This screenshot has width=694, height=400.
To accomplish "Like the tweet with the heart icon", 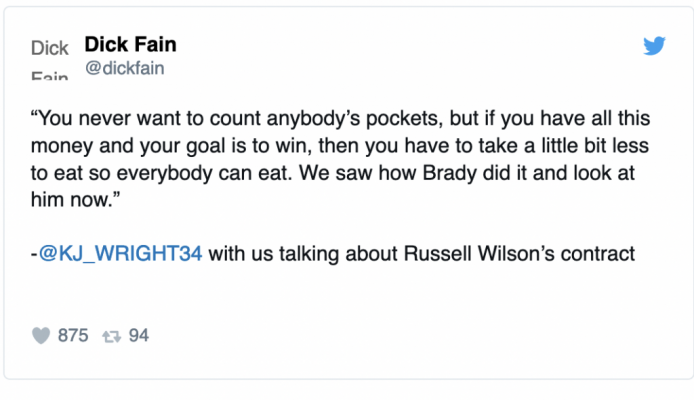I will click(x=41, y=335).
